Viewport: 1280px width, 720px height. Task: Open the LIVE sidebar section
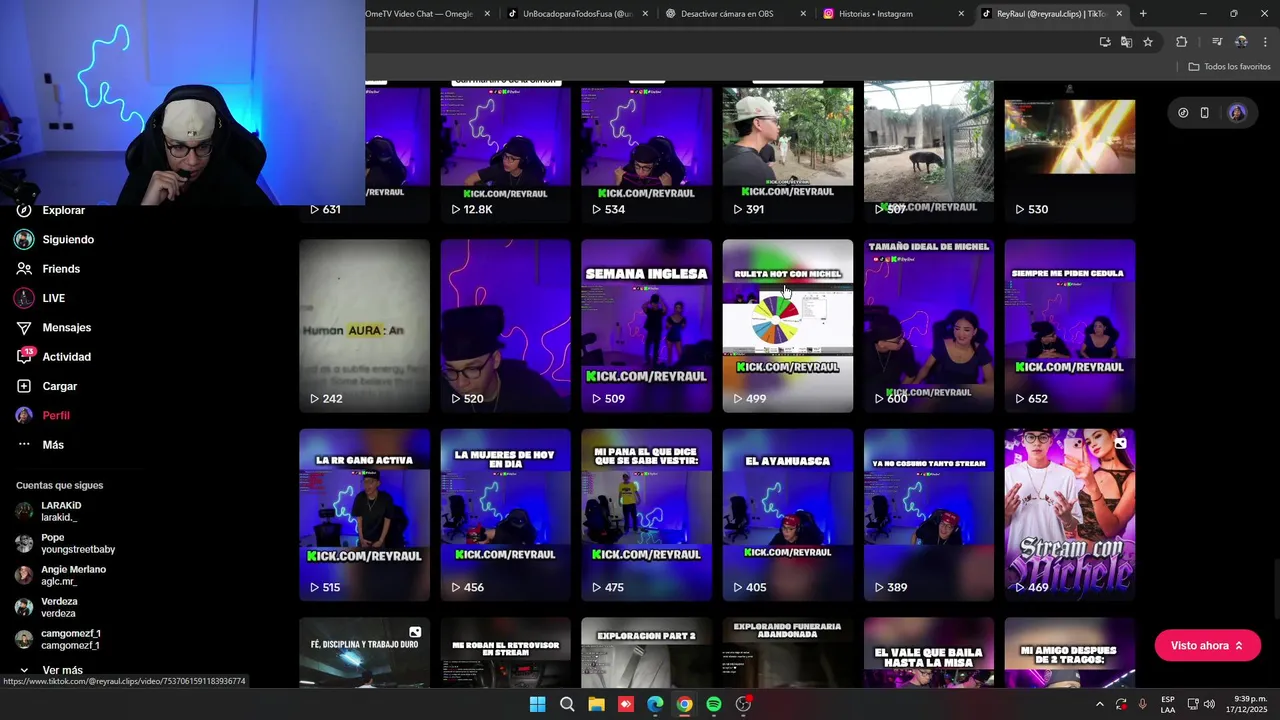(40, 298)
